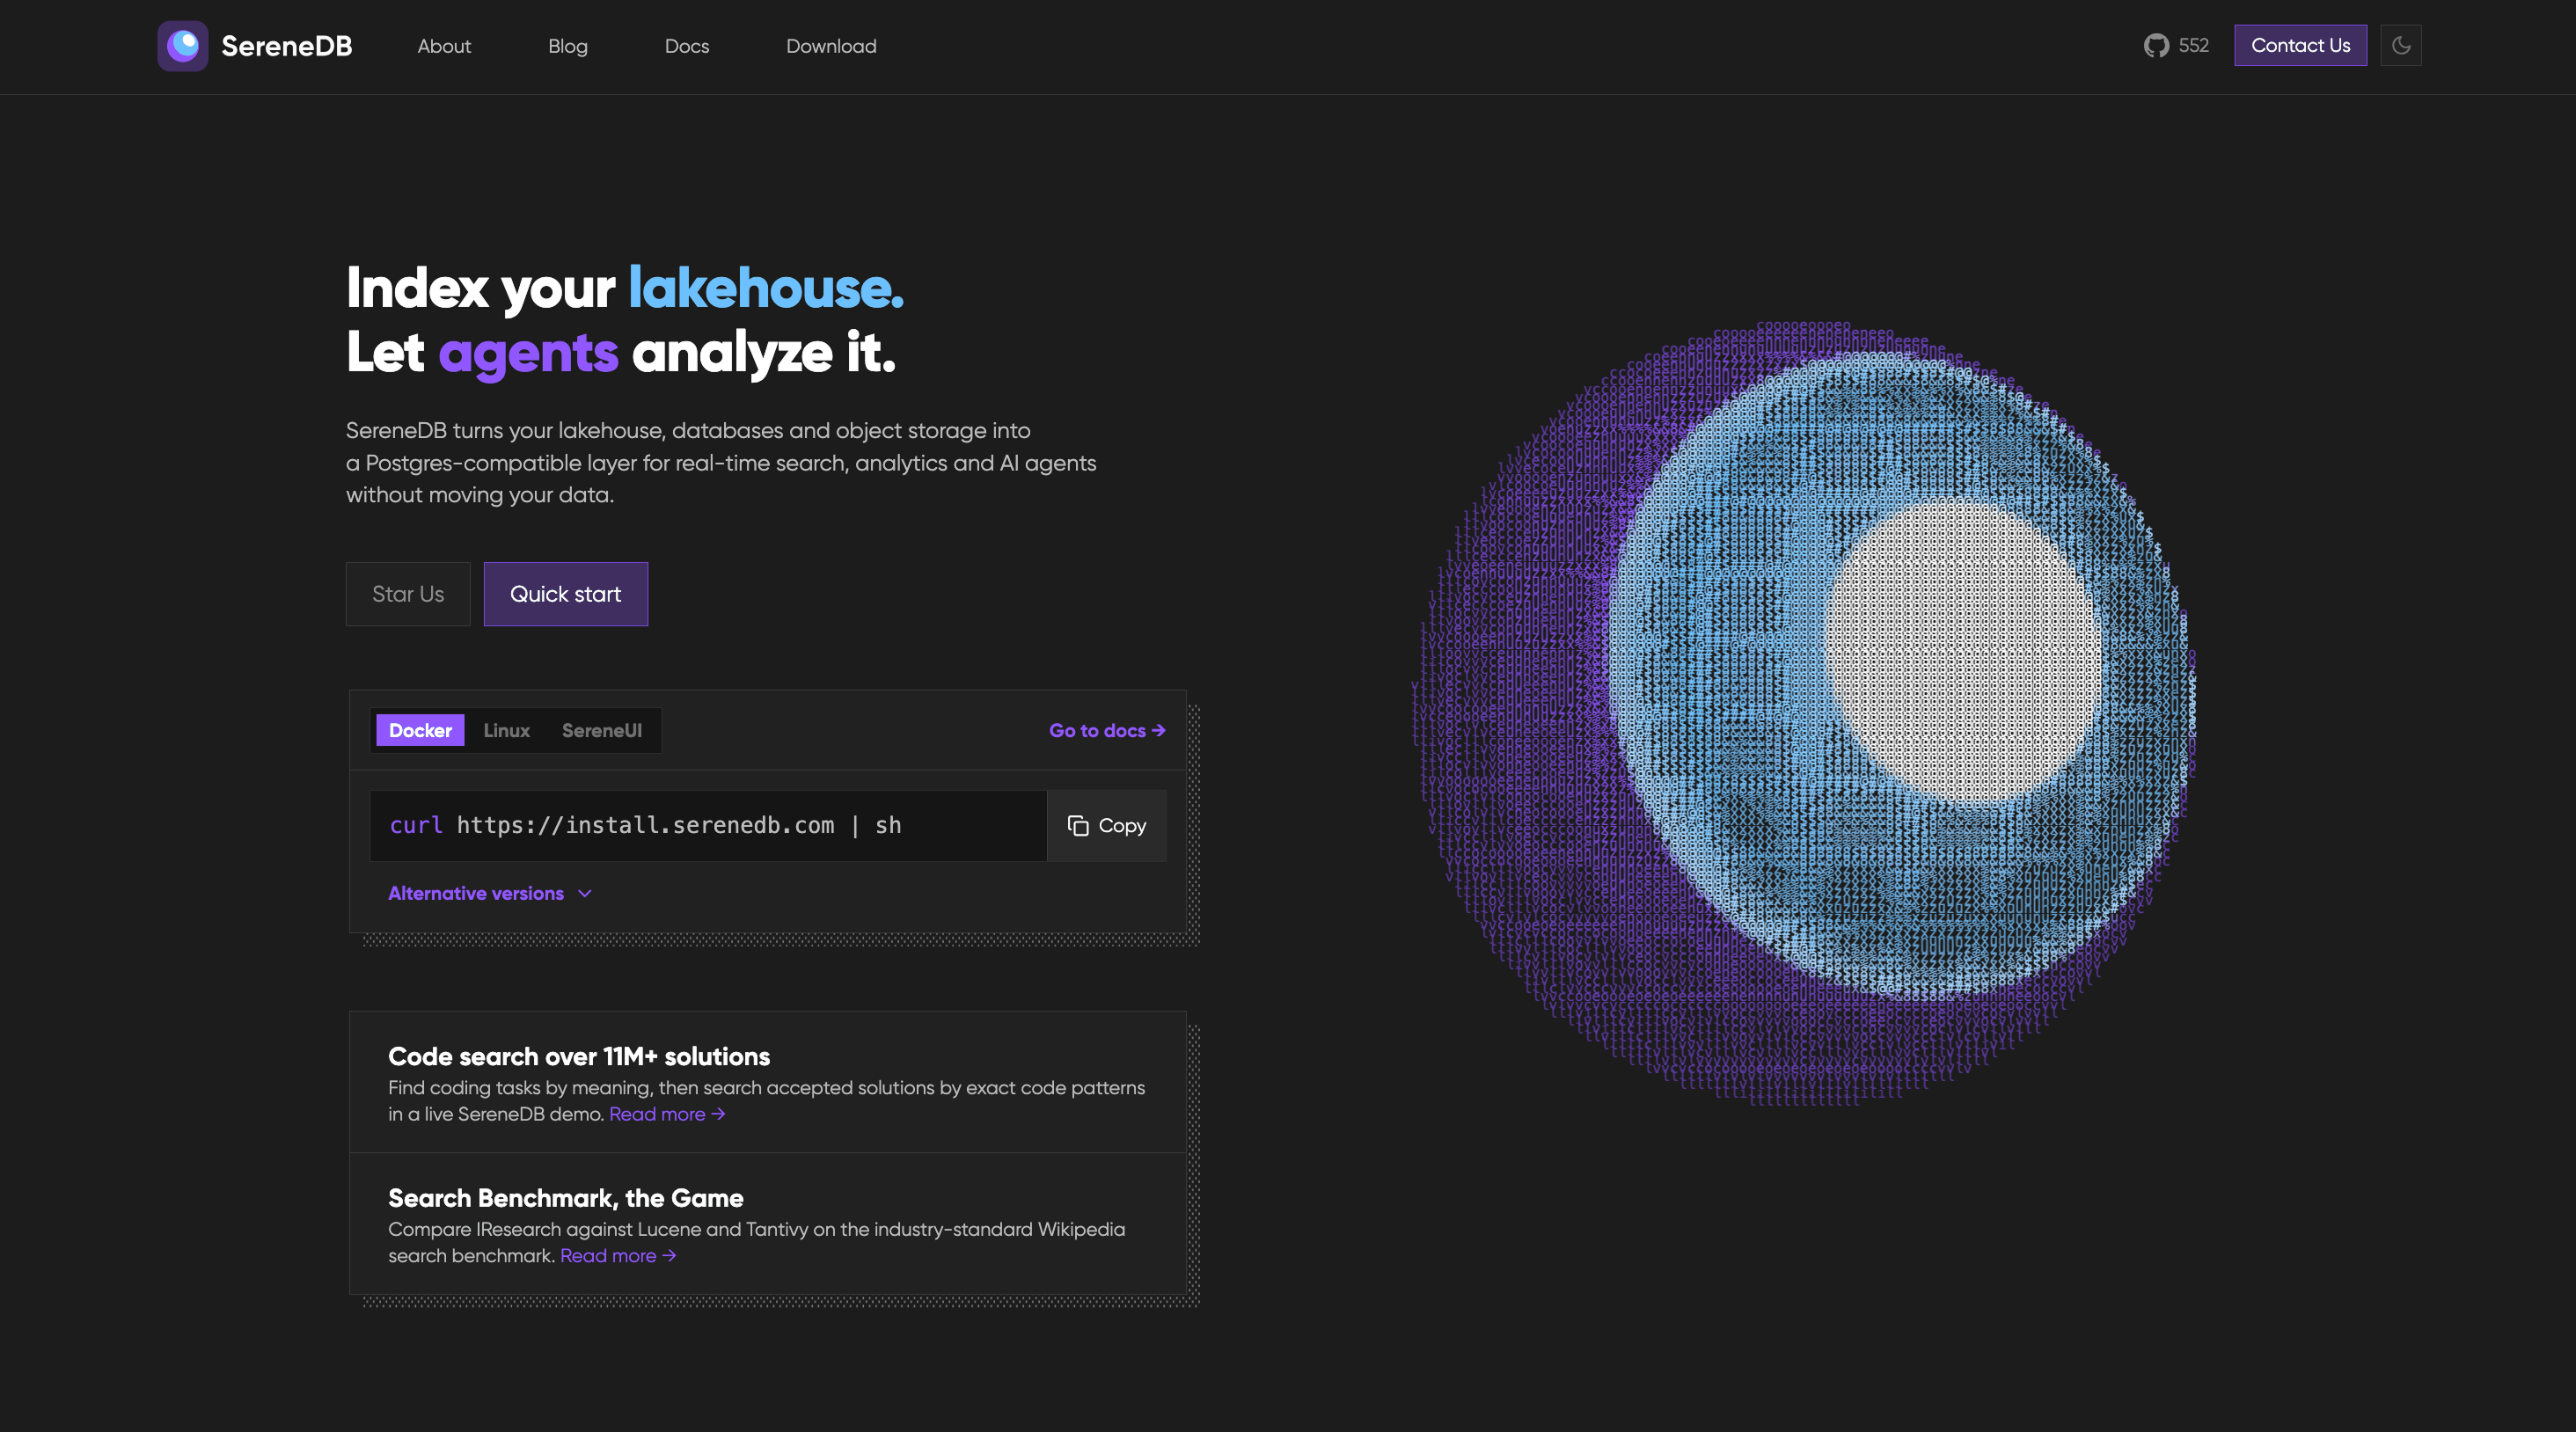Image resolution: width=2576 pixels, height=1432 pixels.
Task: Expand the Alternative versions chevron
Action: (x=585, y=894)
